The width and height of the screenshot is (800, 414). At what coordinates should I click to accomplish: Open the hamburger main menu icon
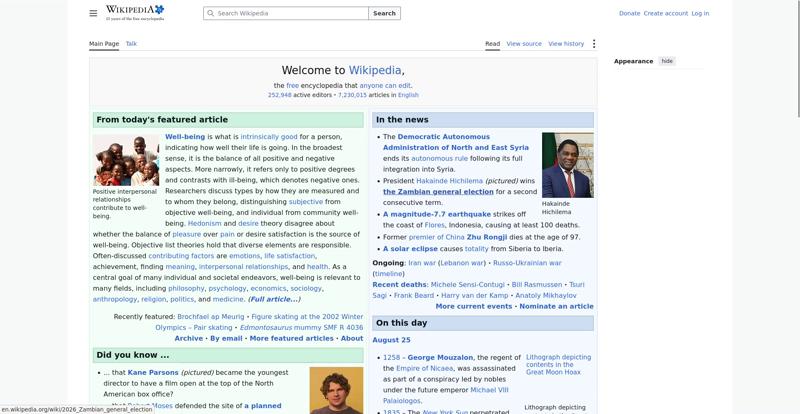coord(93,13)
